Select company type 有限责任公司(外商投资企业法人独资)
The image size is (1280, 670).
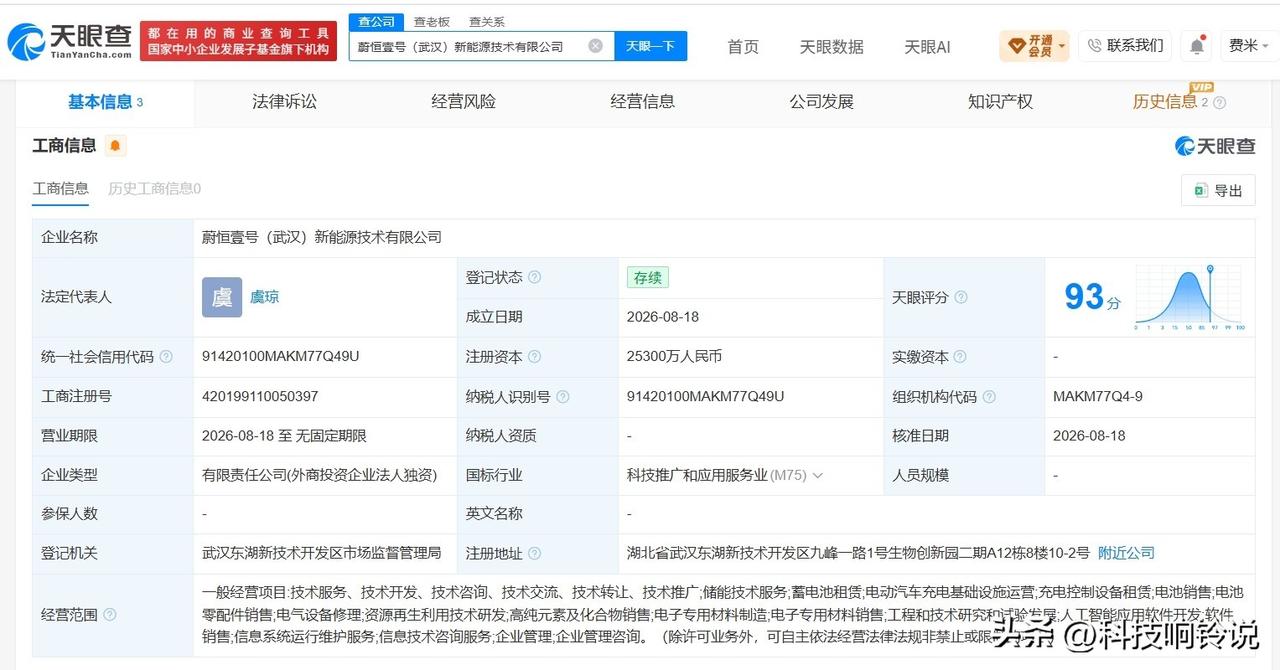[320, 476]
